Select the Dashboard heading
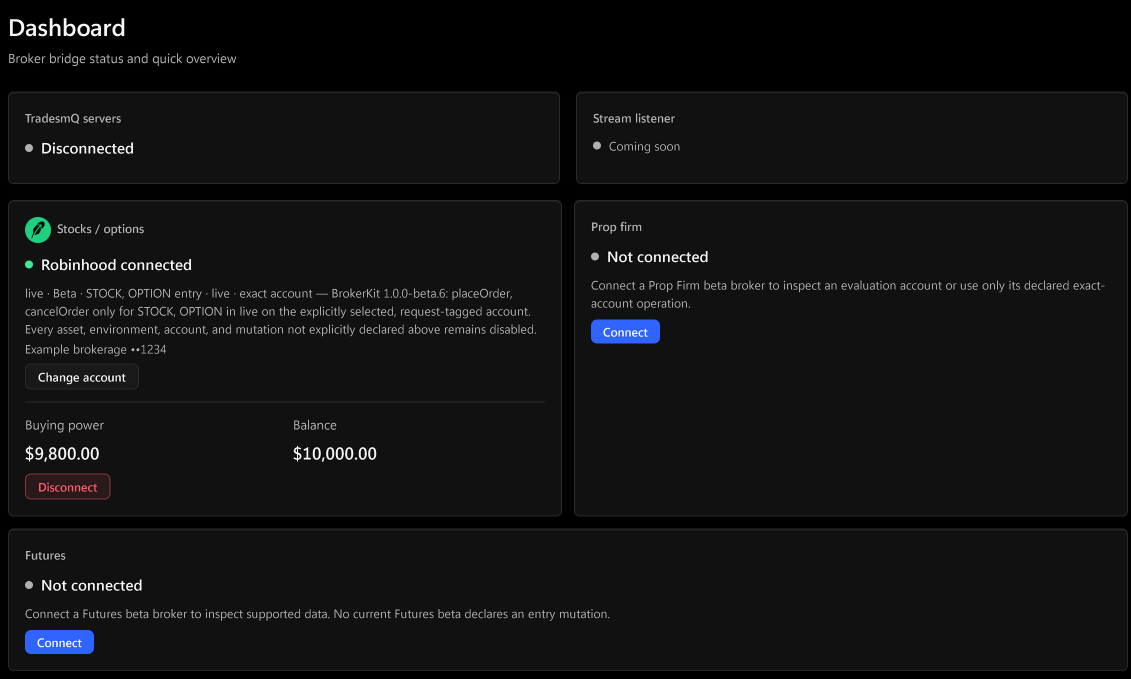This screenshot has width=1131, height=679. pos(66,27)
